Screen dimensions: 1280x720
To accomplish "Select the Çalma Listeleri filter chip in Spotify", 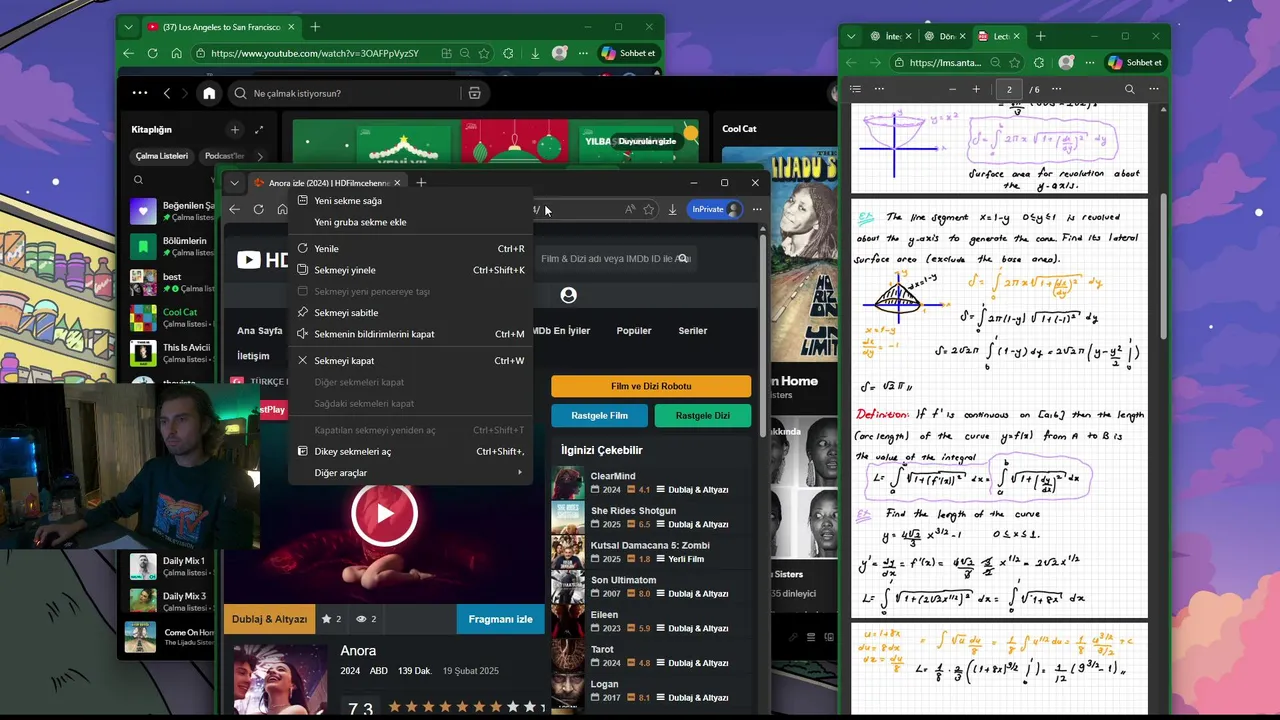I will tap(162, 156).
